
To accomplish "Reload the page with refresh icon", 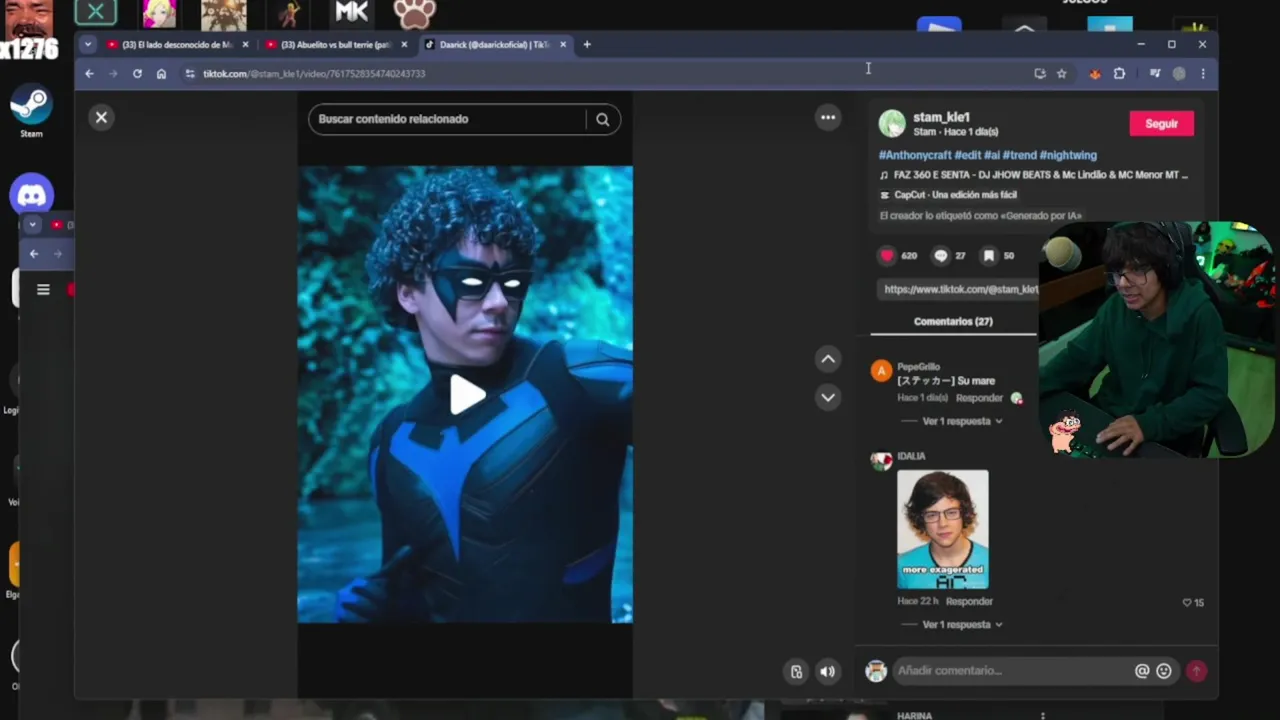I will tap(137, 73).
